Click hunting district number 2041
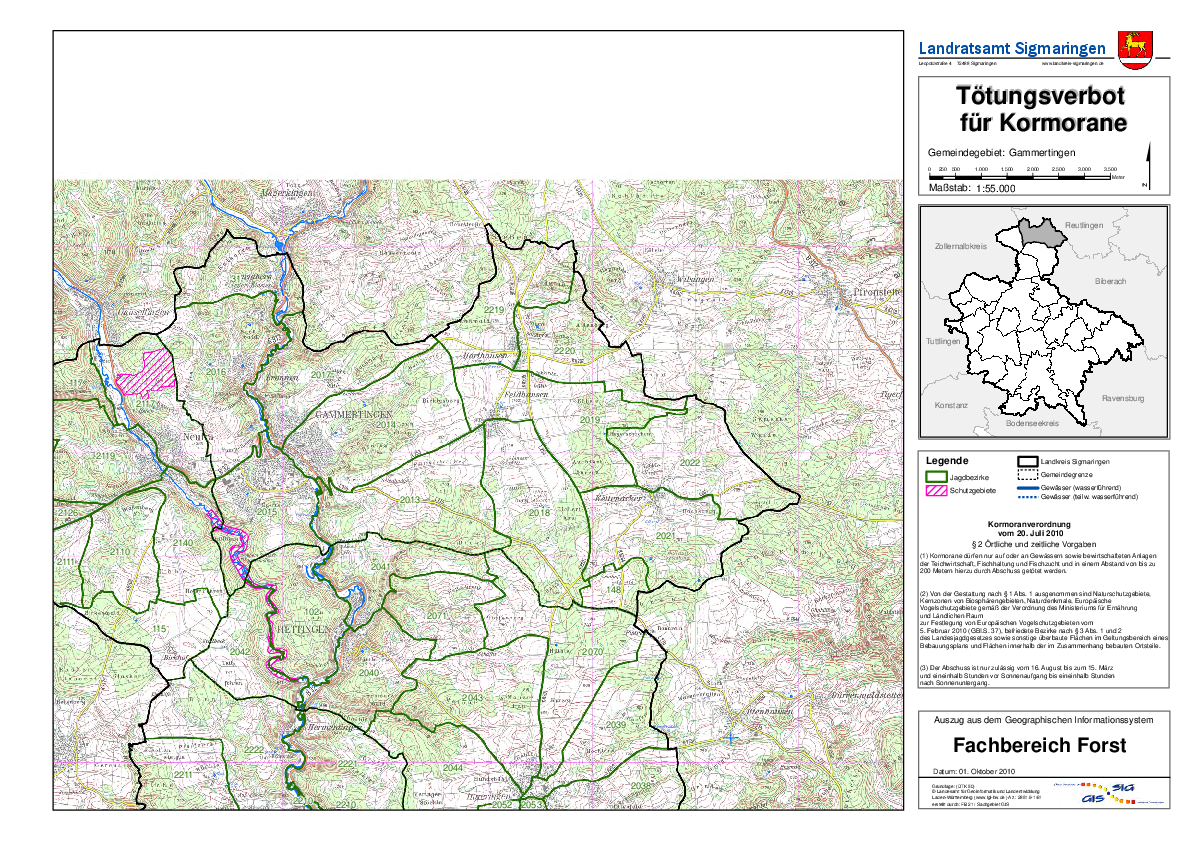 tap(381, 567)
